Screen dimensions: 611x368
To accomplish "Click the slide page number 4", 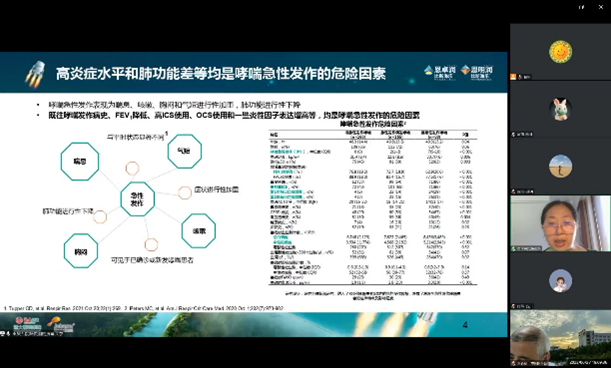I will pyautogui.click(x=464, y=325).
